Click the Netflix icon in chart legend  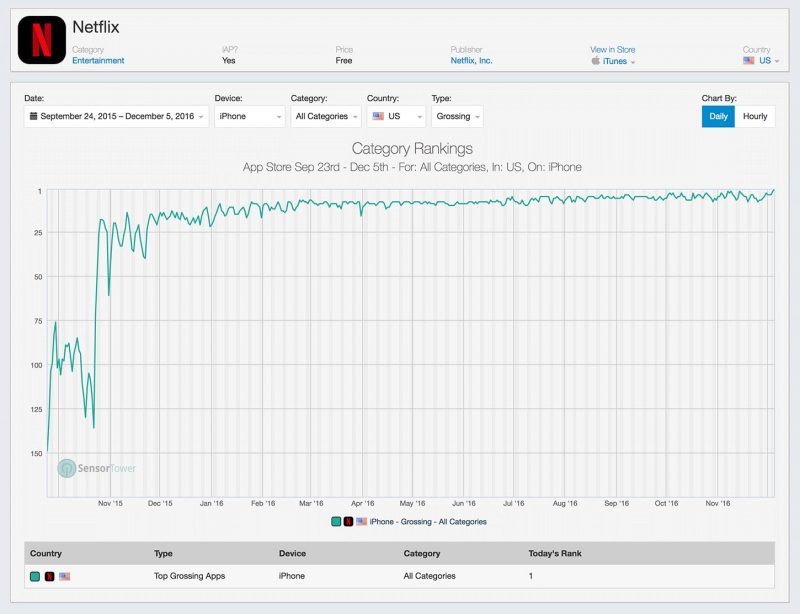[x=348, y=522]
